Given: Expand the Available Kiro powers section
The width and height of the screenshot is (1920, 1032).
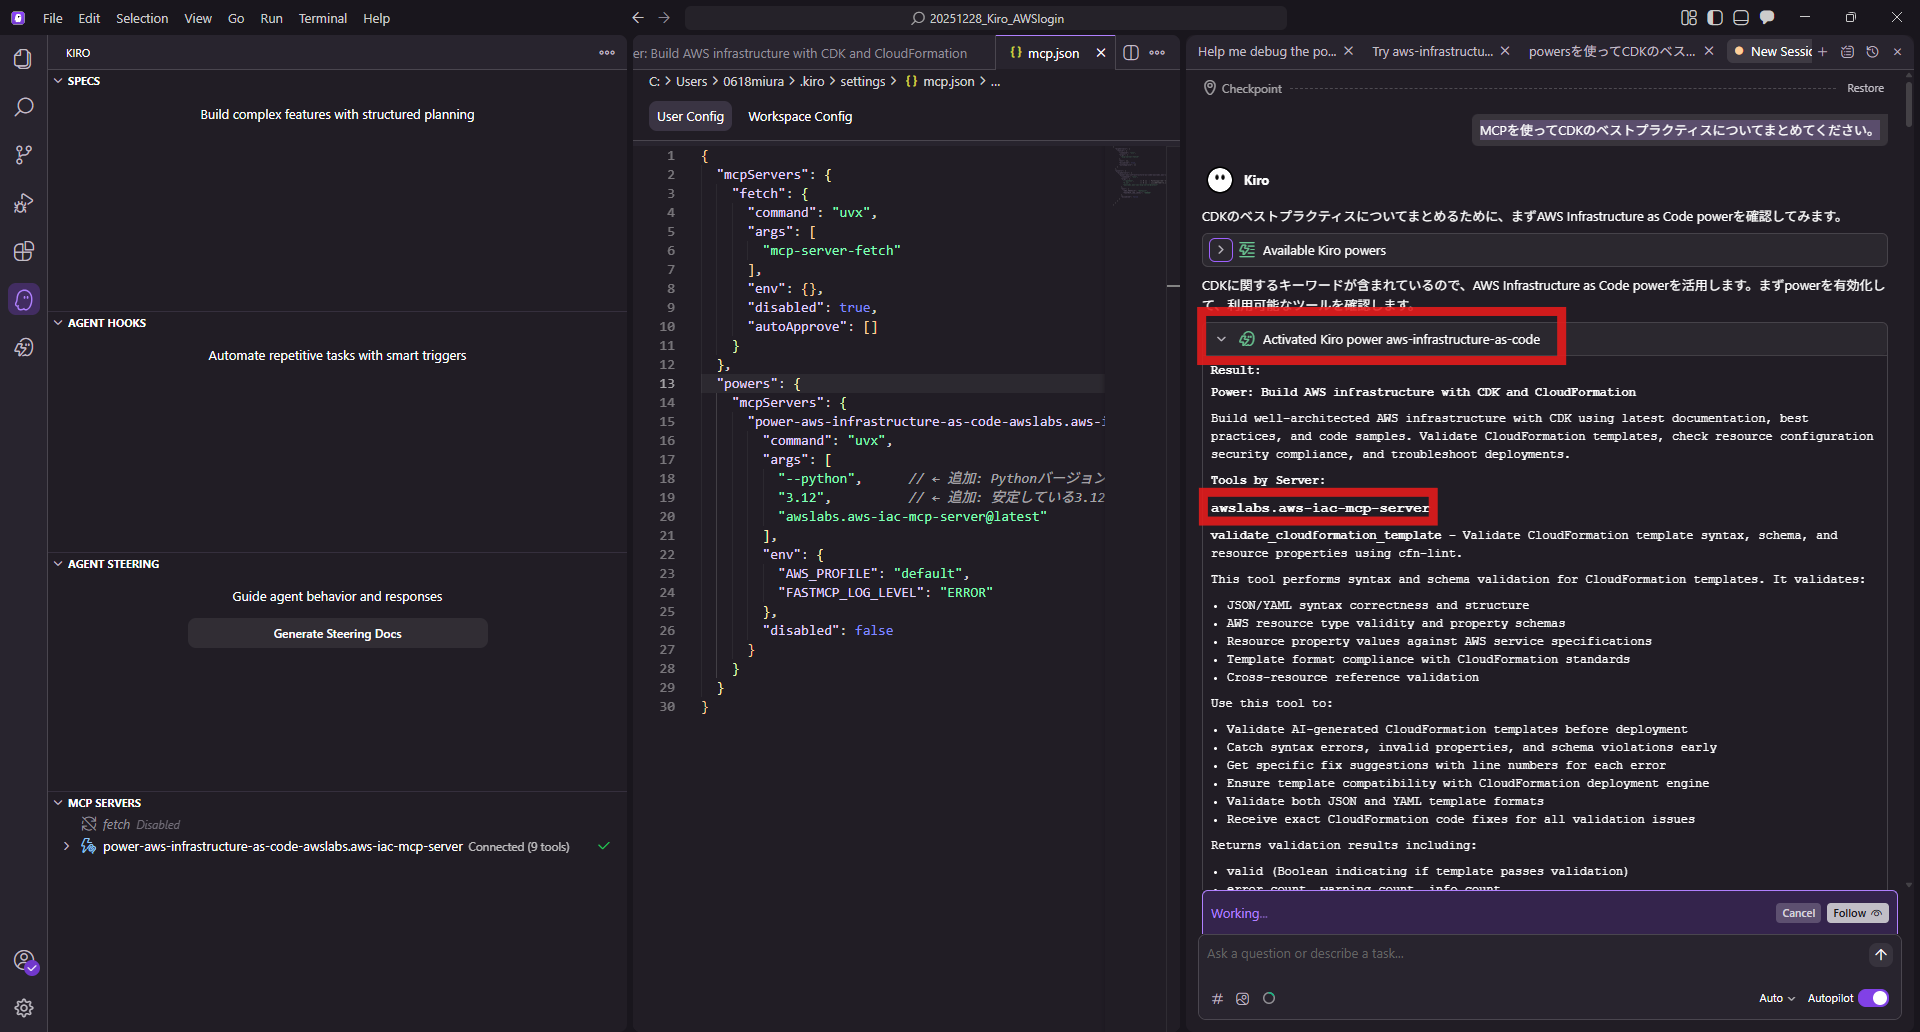Looking at the screenshot, I should (x=1220, y=250).
